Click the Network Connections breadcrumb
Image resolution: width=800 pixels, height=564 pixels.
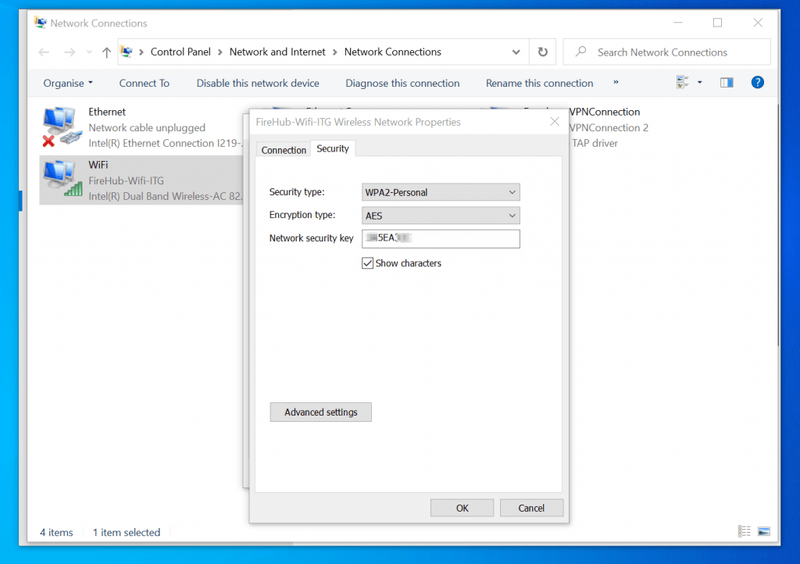point(392,52)
